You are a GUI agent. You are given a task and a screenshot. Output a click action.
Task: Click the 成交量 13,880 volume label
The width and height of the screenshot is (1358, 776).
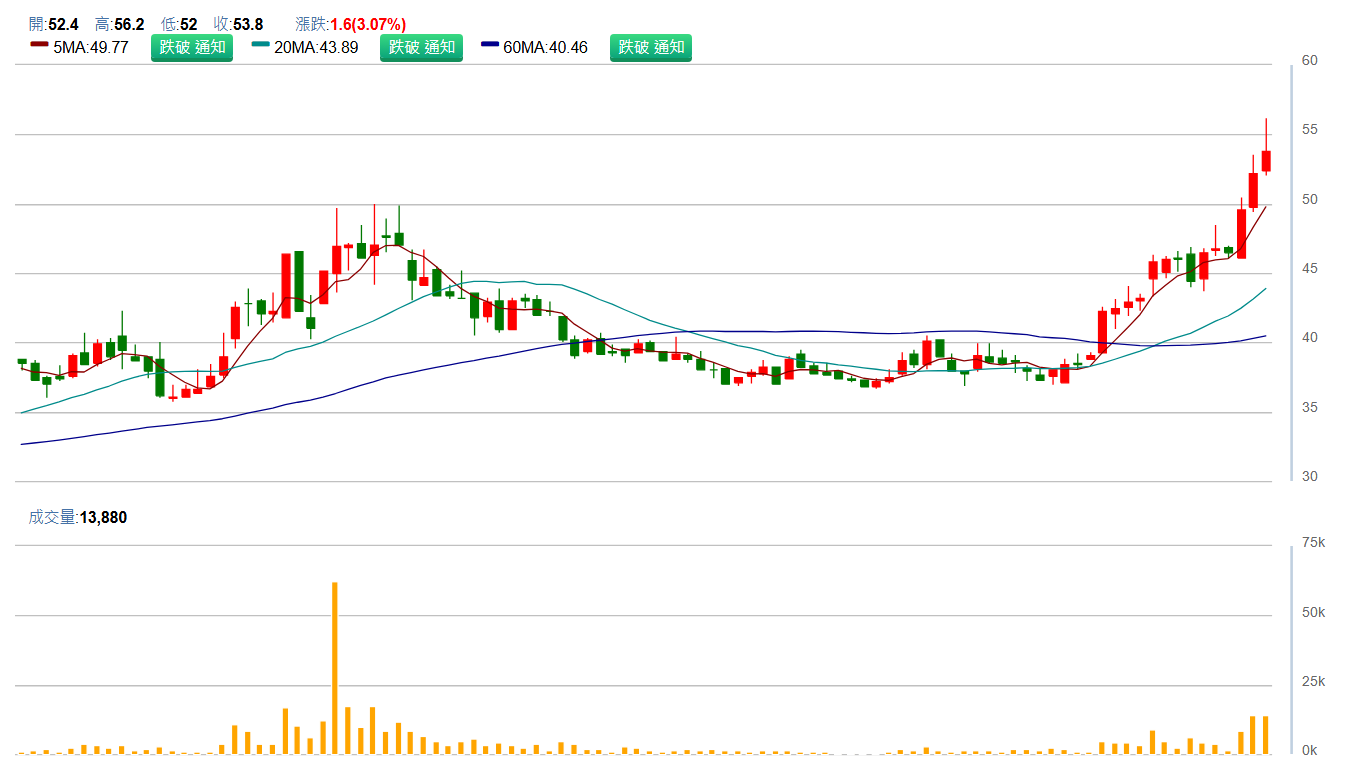[78, 517]
